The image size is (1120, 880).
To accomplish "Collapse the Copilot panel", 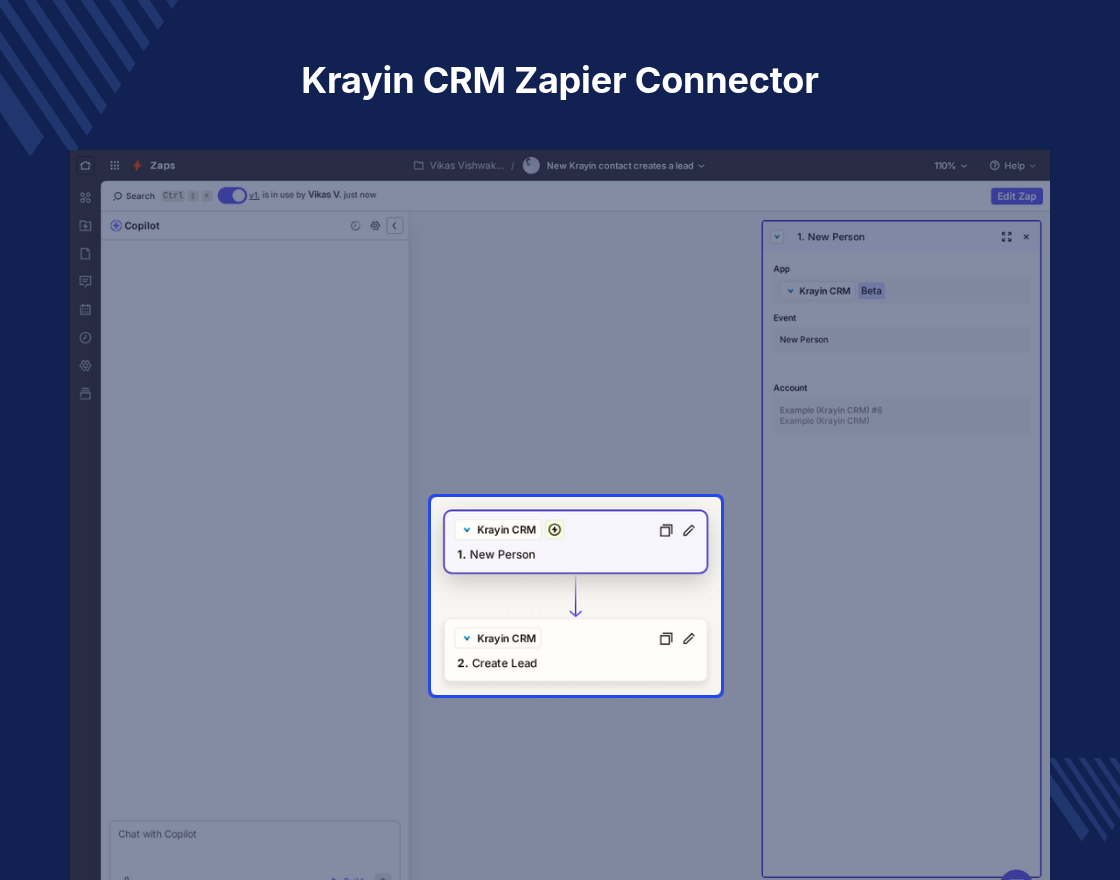I will (394, 226).
